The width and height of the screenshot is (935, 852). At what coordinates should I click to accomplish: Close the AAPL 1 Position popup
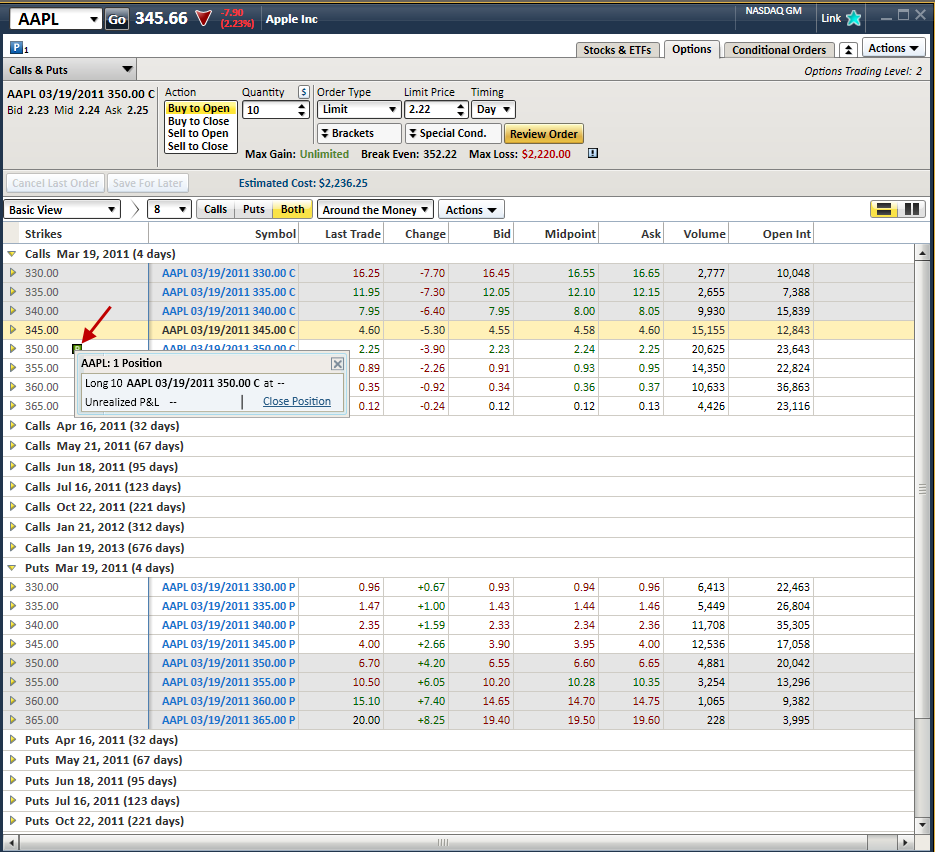[x=337, y=364]
